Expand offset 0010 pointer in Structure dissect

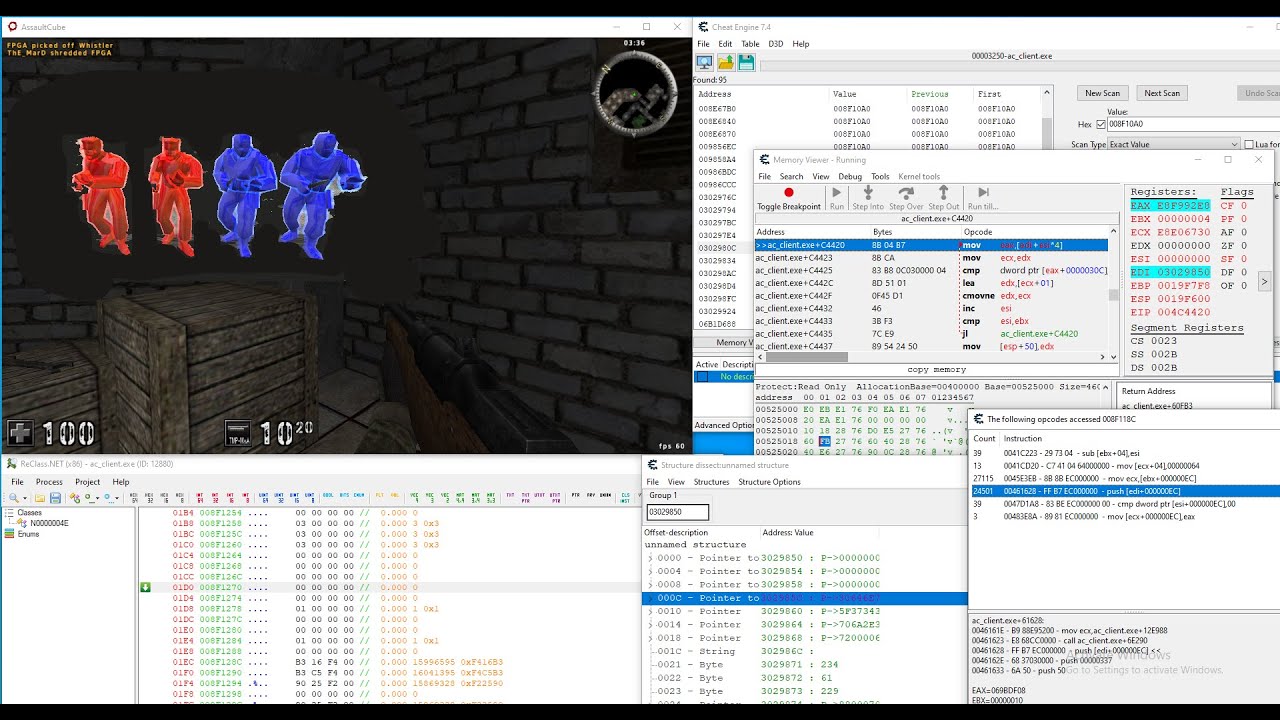tap(650, 611)
